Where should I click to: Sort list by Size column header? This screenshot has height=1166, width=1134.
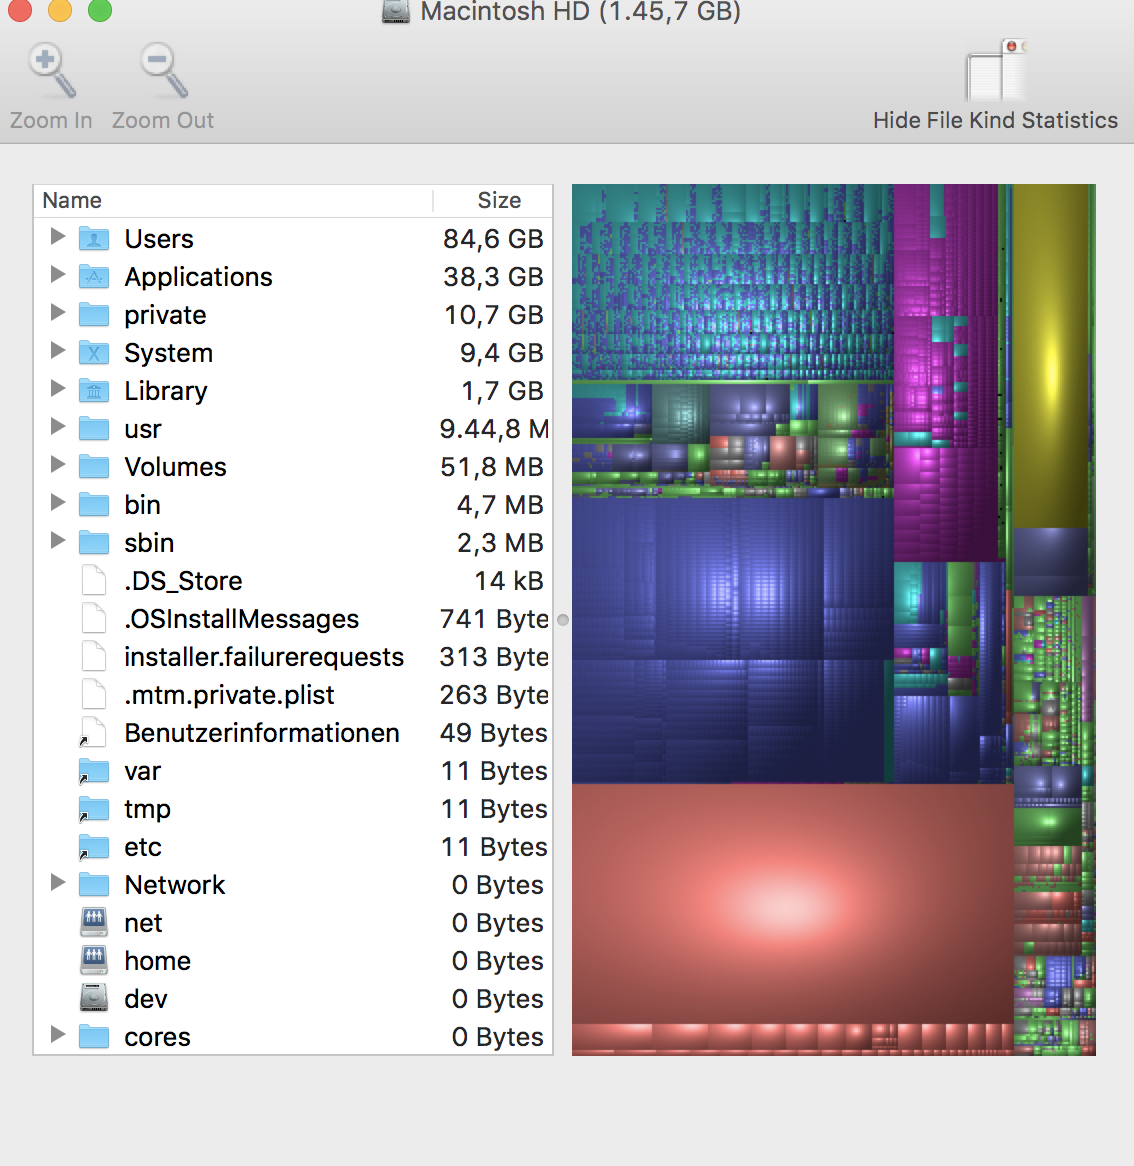click(x=498, y=201)
